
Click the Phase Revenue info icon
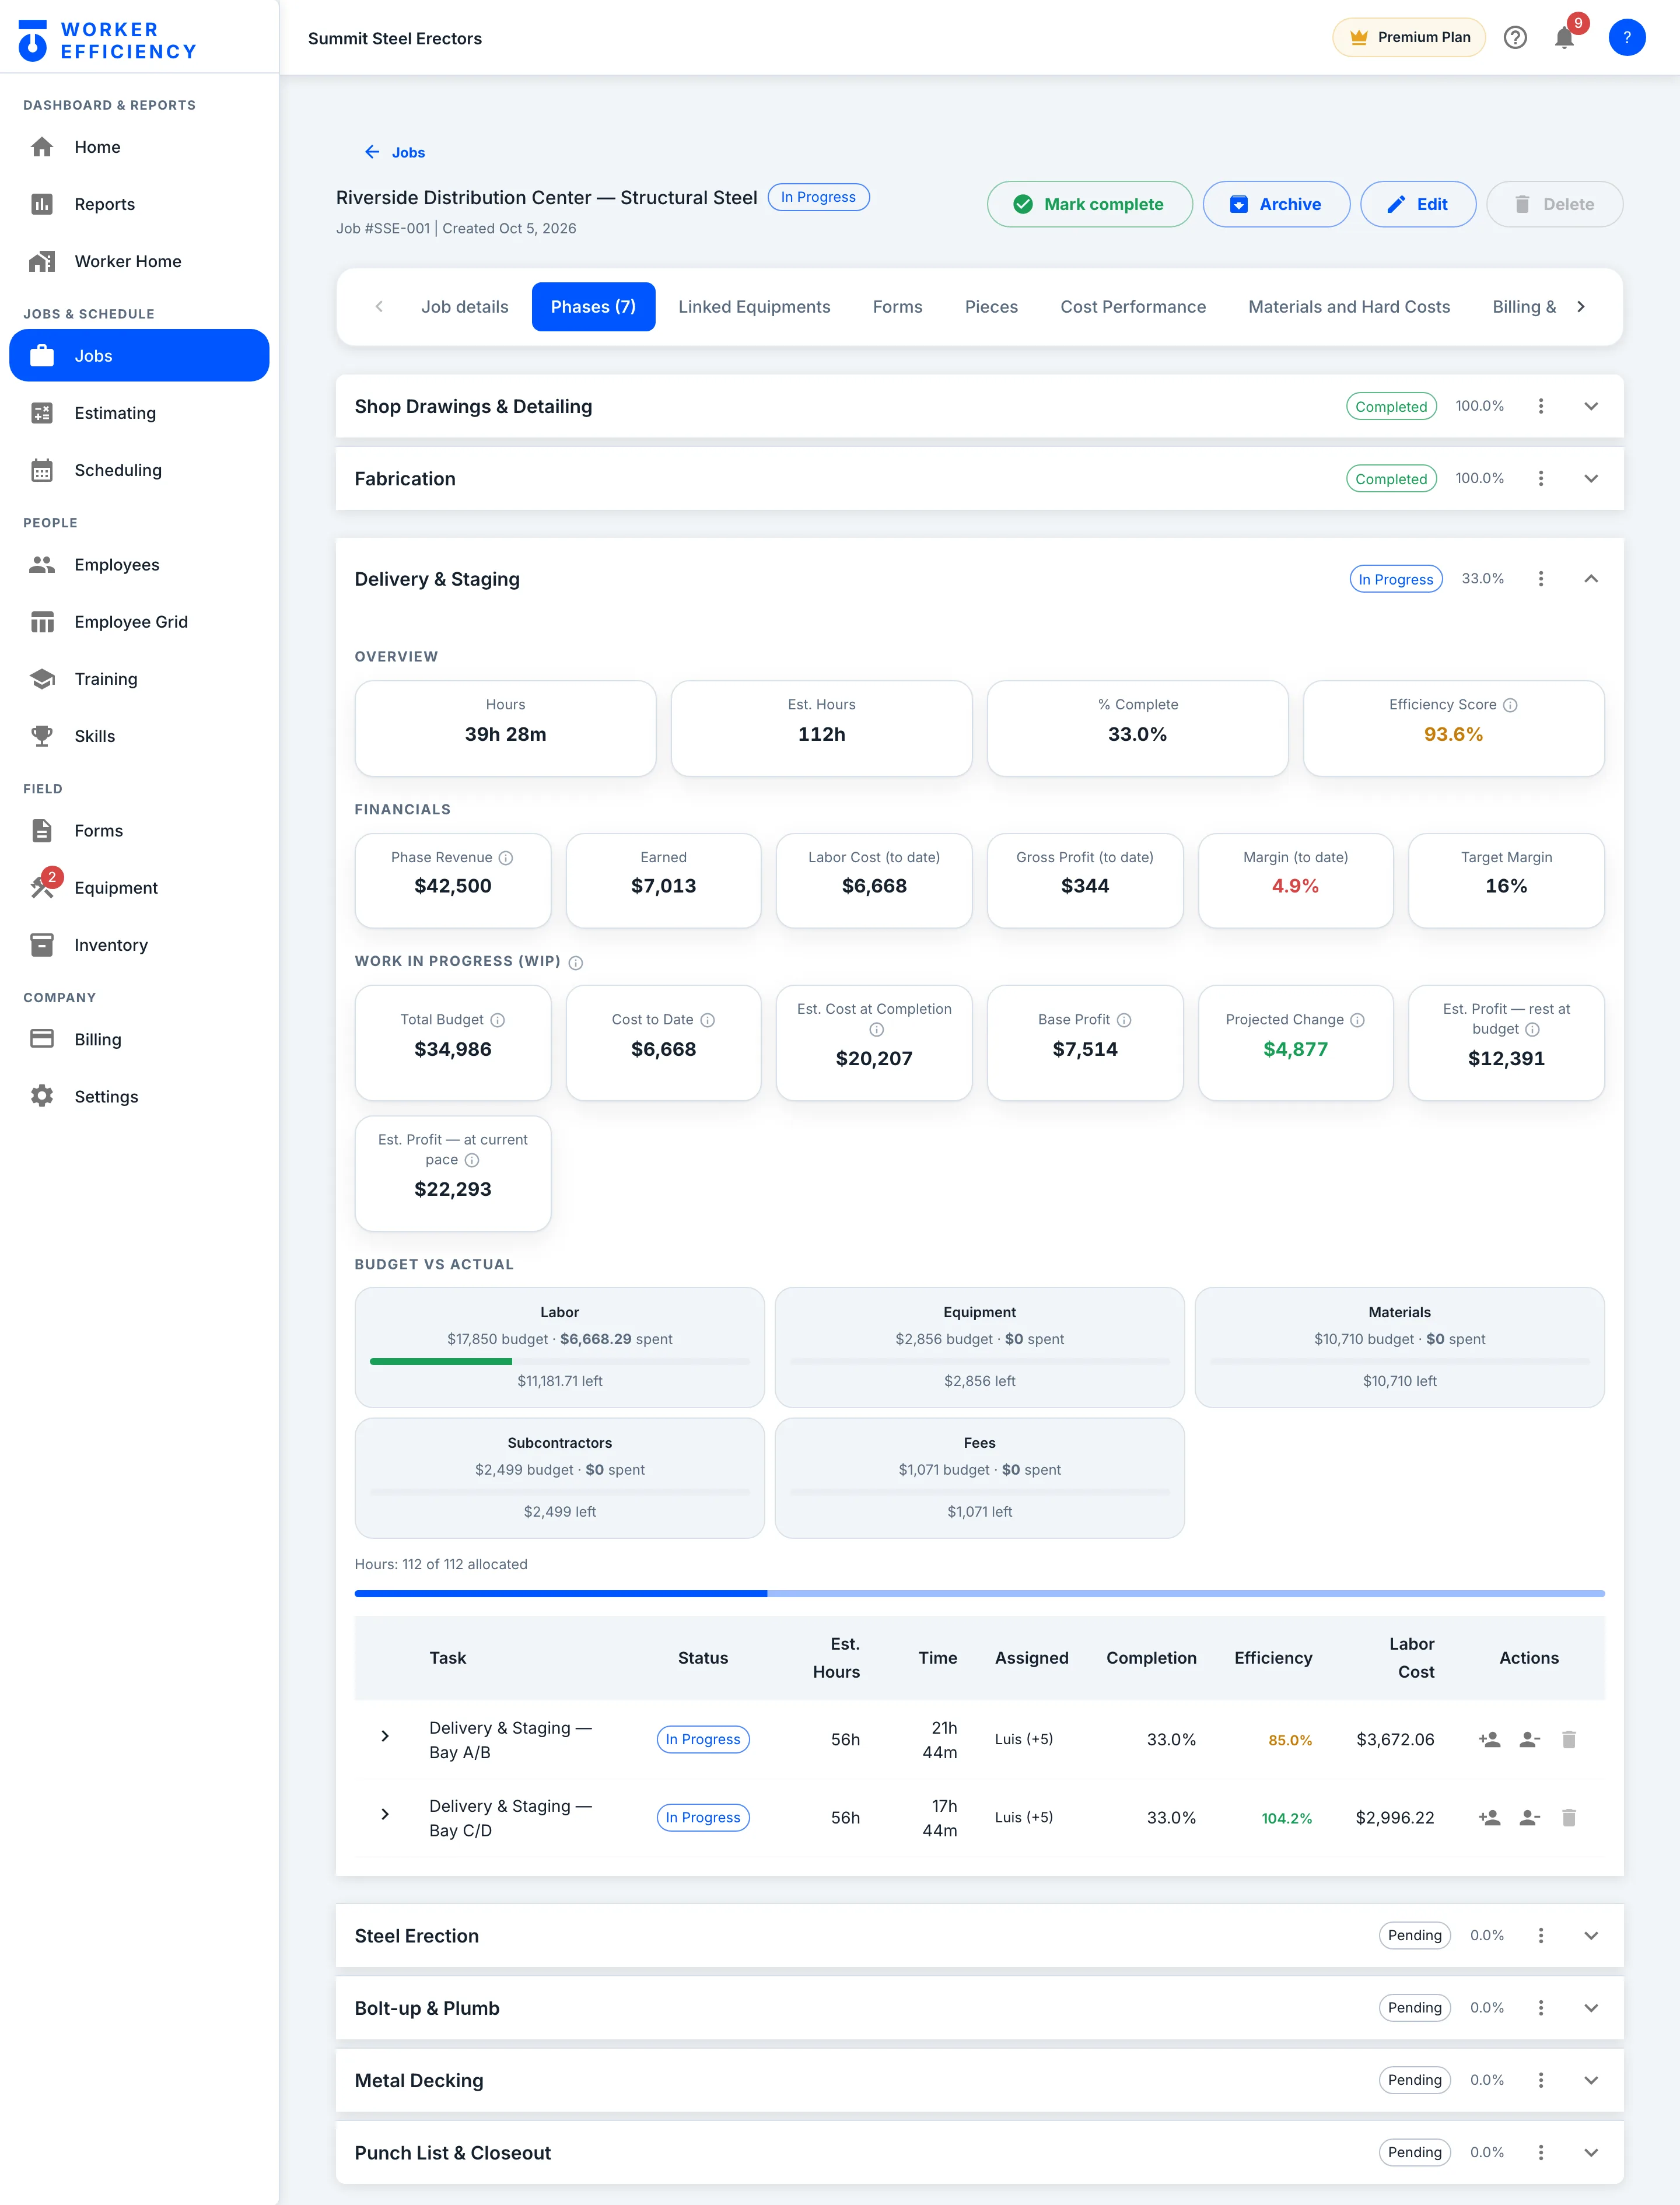pyautogui.click(x=506, y=858)
